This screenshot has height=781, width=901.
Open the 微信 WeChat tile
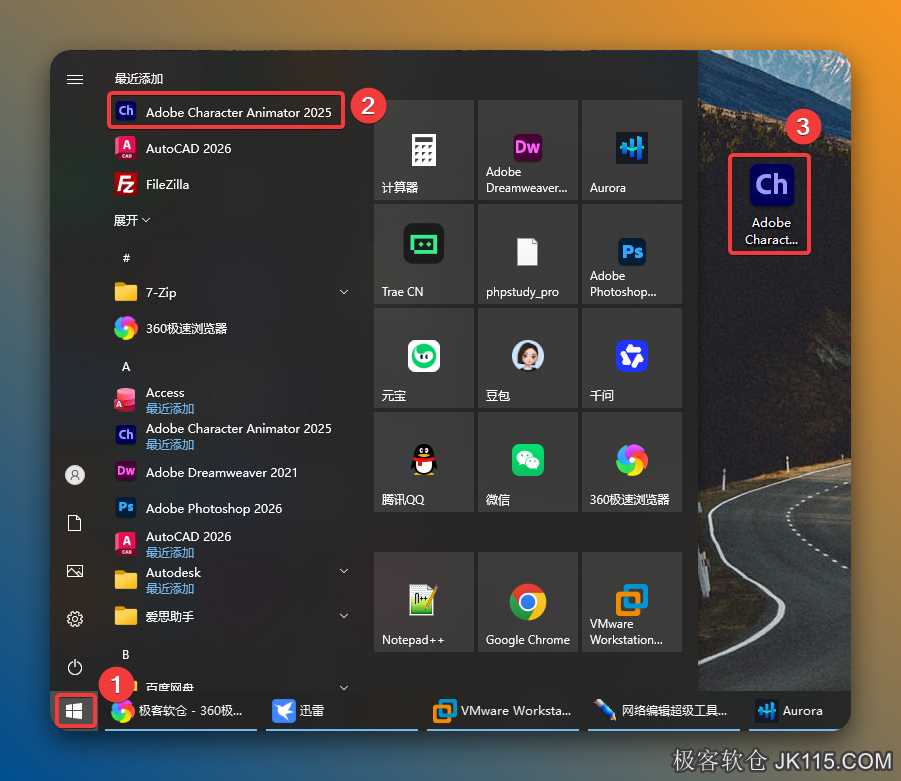[528, 462]
